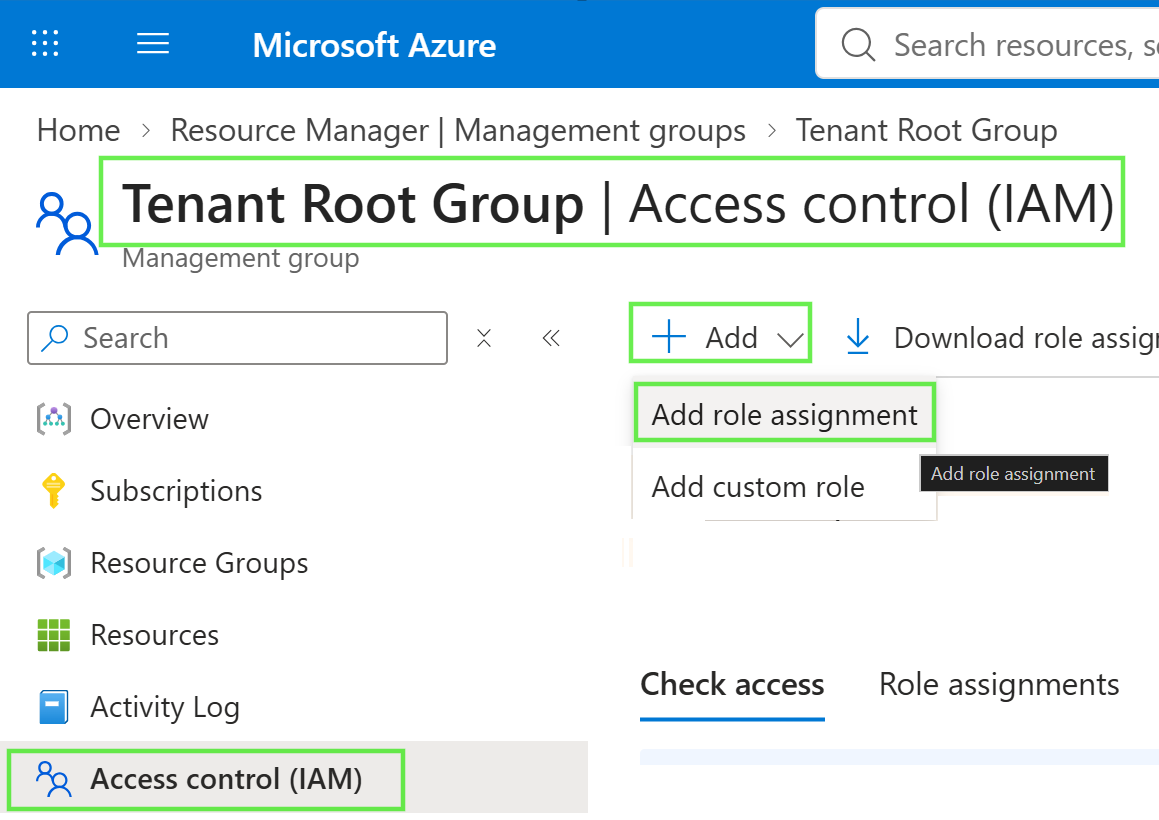The image size is (1159, 820).
Task: Select Access control (IAM) in sidebar
Action: [293, 779]
